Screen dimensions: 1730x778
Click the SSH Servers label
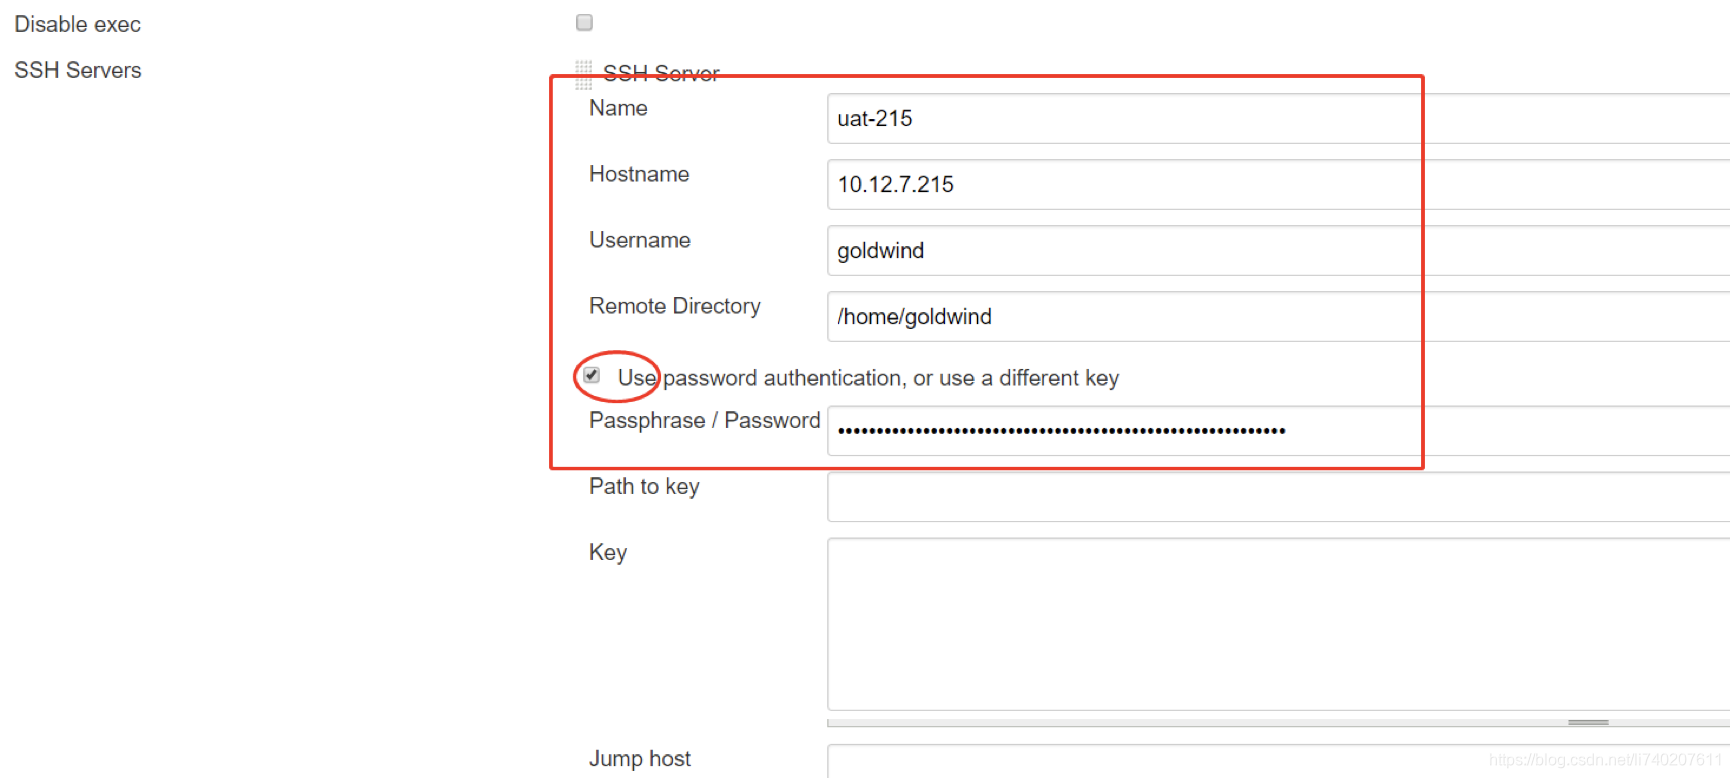click(x=78, y=70)
